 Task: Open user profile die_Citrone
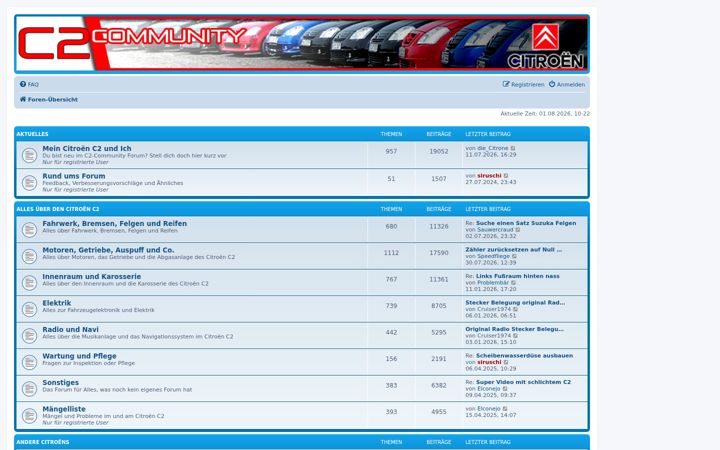click(x=493, y=148)
